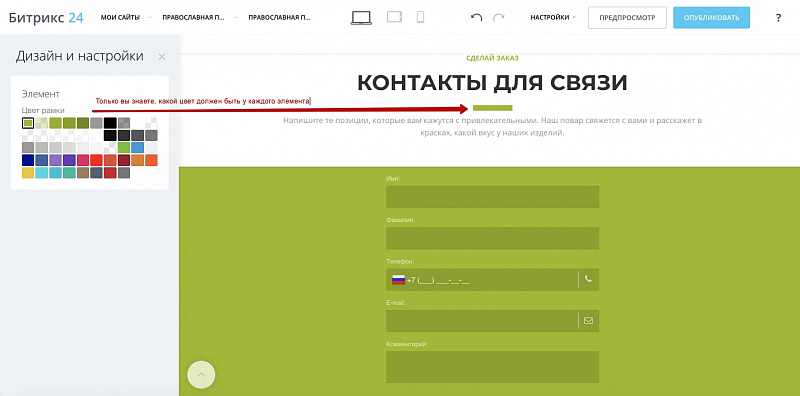Viewport: 800px width, 396px height.
Task: Click the Фамилия input field
Action: click(x=492, y=238)
